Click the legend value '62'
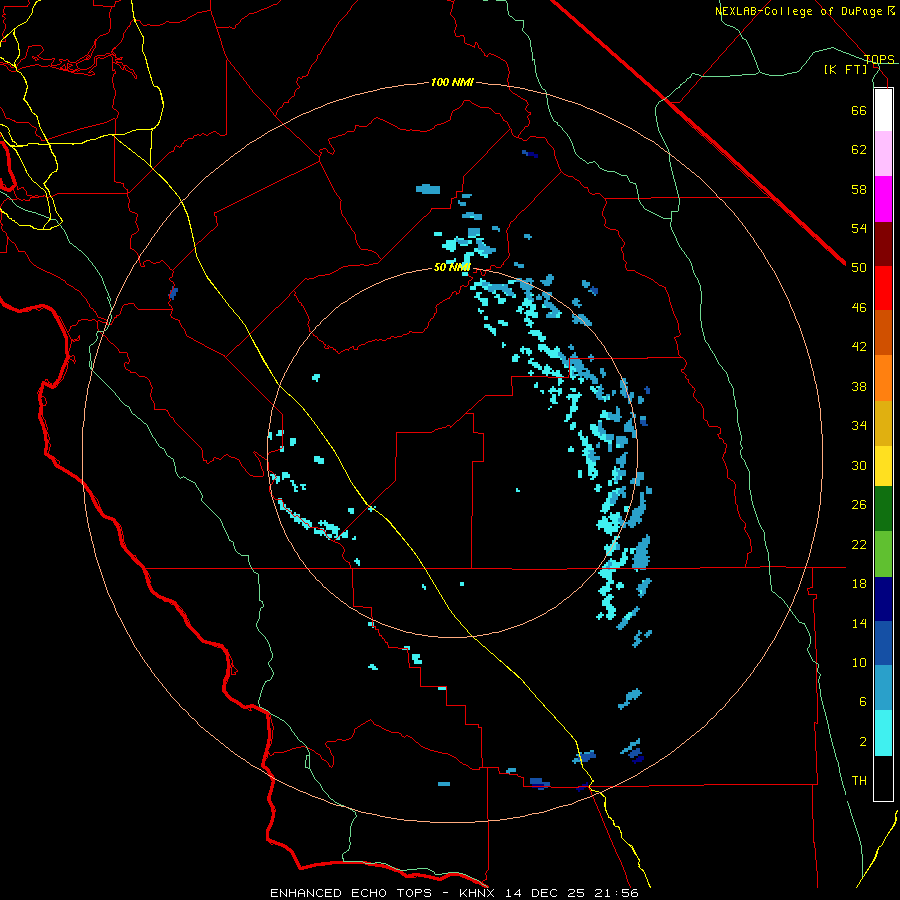The height and width of the screenshot is (900, 900). [859, 149]
